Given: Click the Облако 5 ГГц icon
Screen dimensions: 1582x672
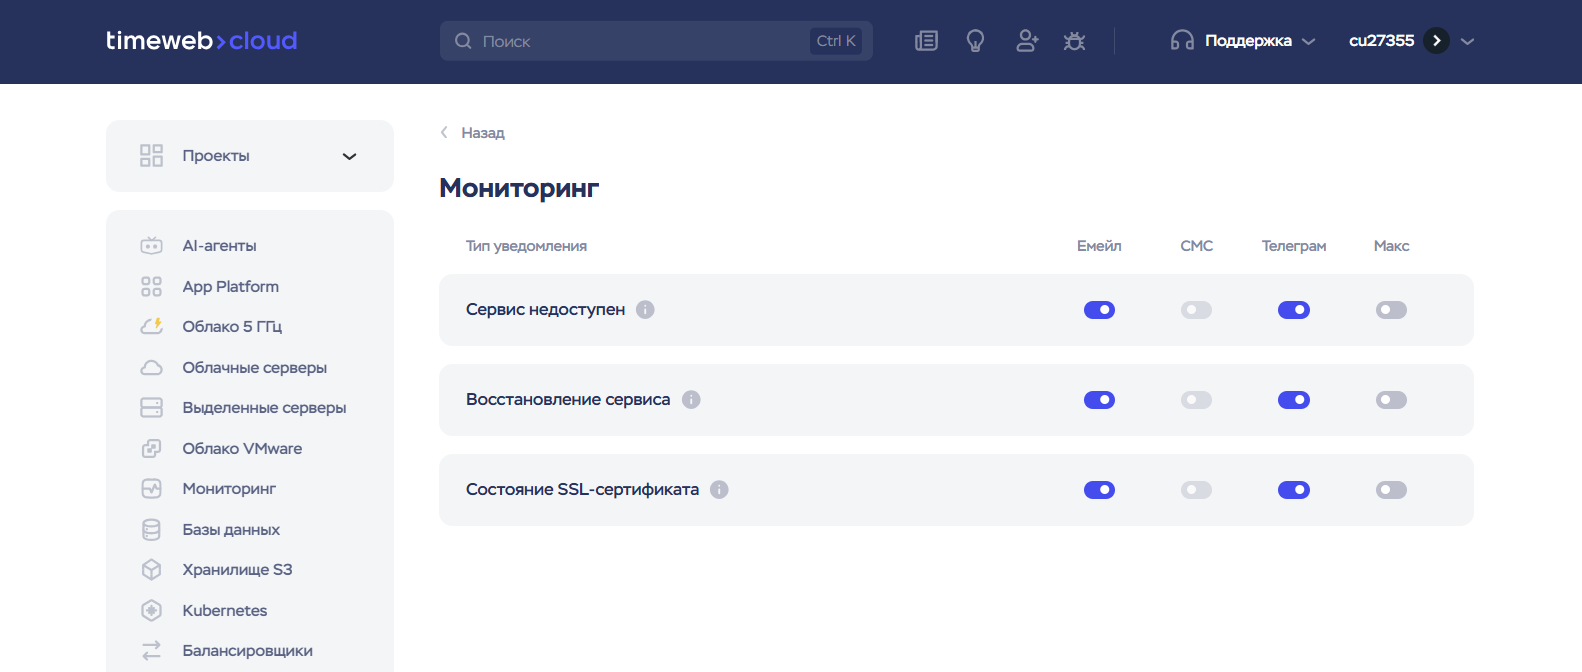Looking at the screenshot, I should (x=151, y=327).
